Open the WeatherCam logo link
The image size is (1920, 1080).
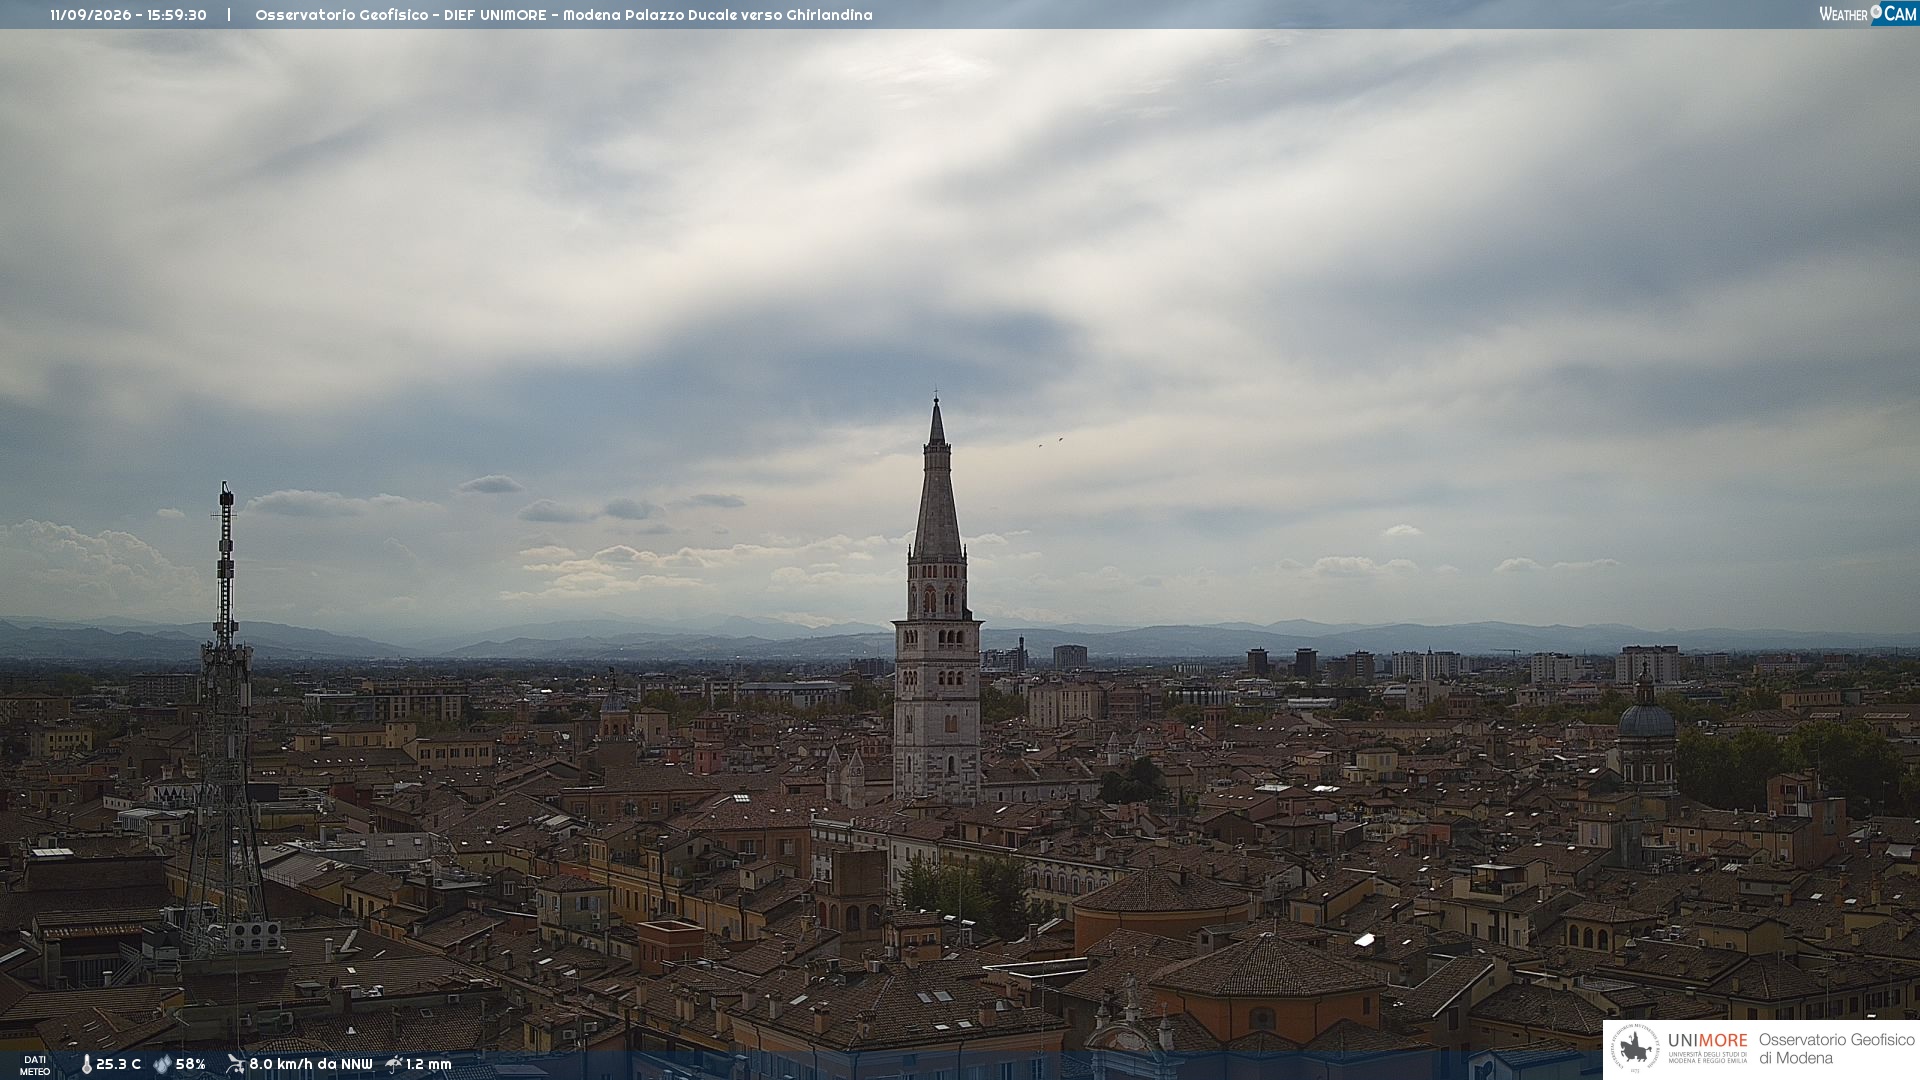[1868, 13]
